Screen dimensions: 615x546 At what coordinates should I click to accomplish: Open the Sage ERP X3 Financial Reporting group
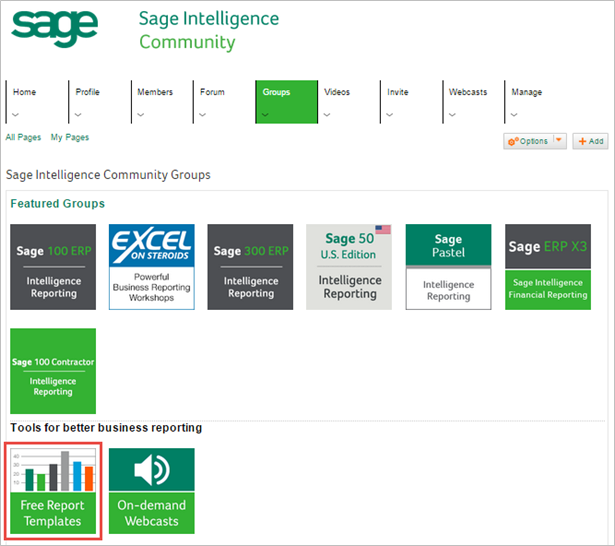[548, 267]
